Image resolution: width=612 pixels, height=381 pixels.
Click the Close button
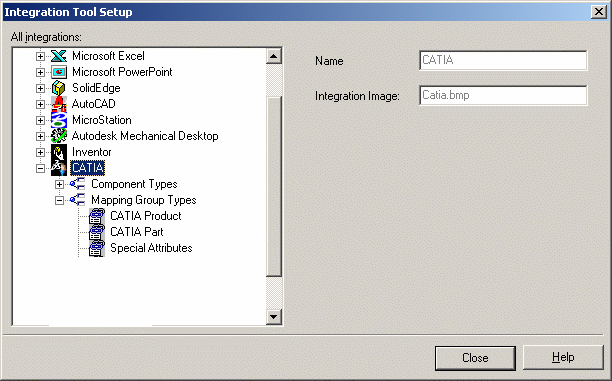tap(475, 358)
